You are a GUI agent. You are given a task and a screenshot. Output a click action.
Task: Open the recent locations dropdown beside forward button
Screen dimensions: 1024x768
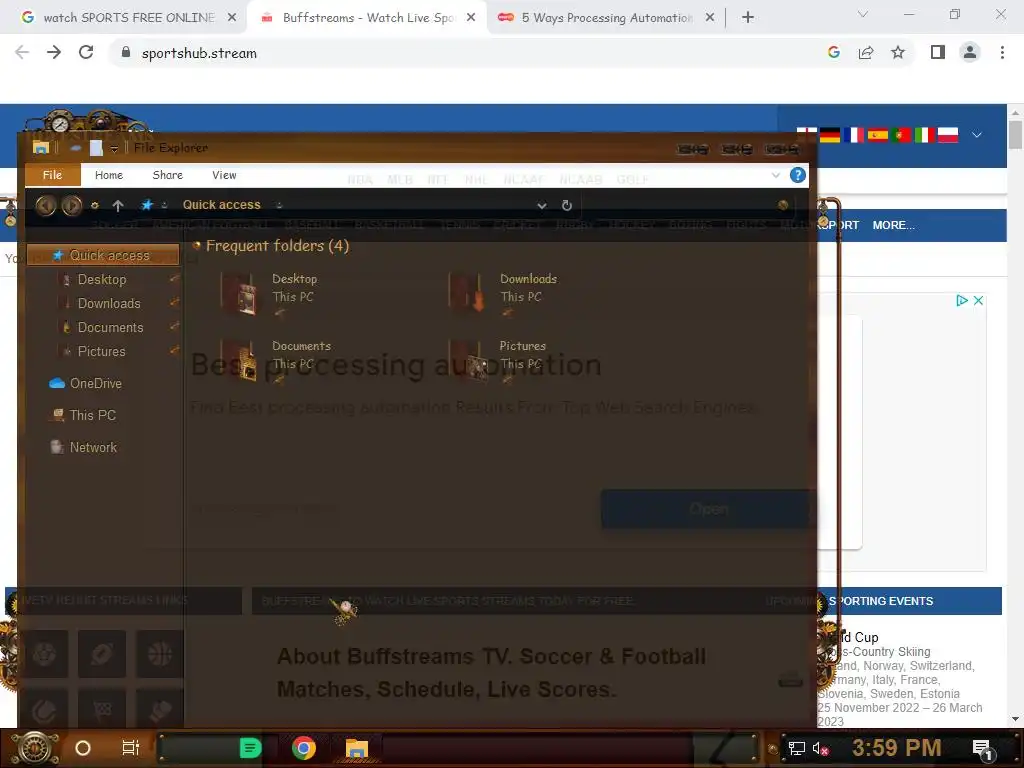pos(95,205)
